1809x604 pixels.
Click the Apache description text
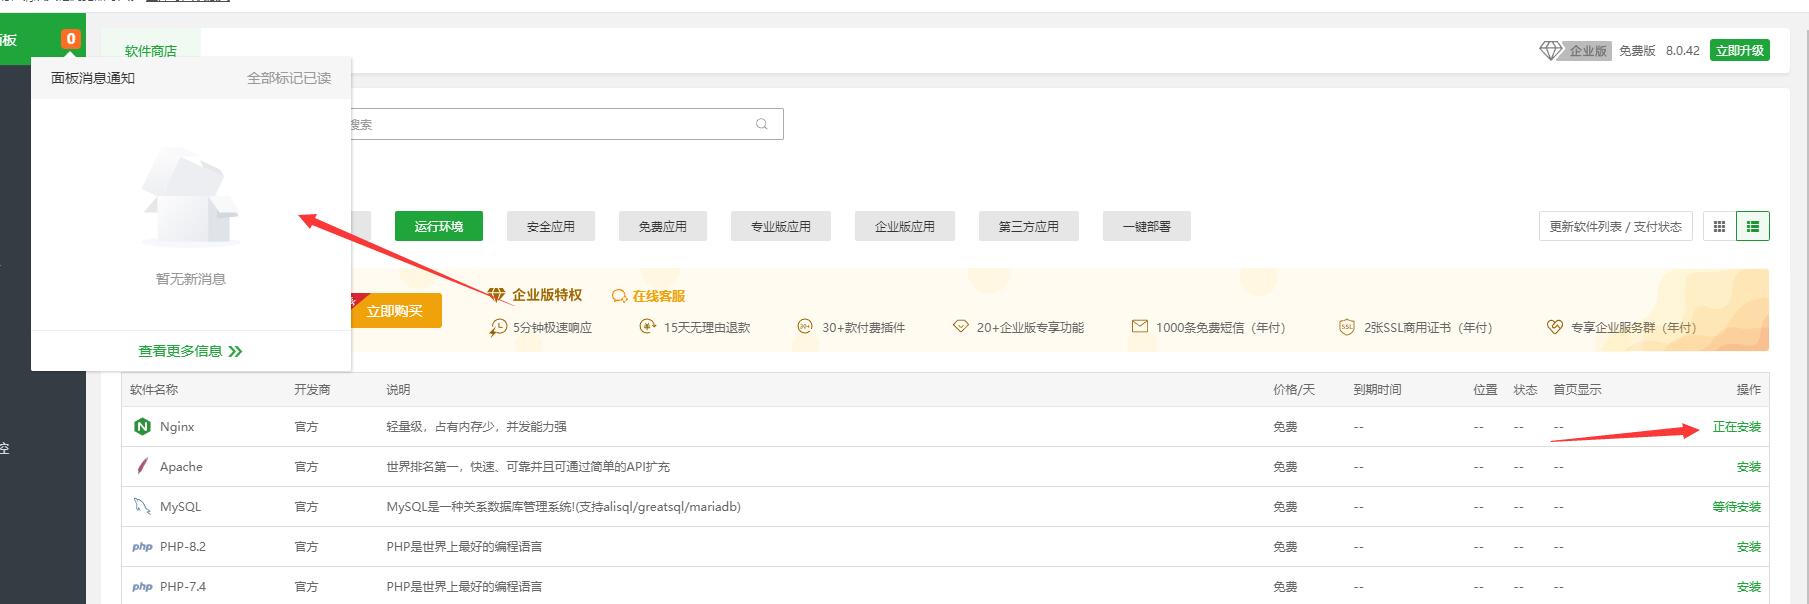coord(528,467)
